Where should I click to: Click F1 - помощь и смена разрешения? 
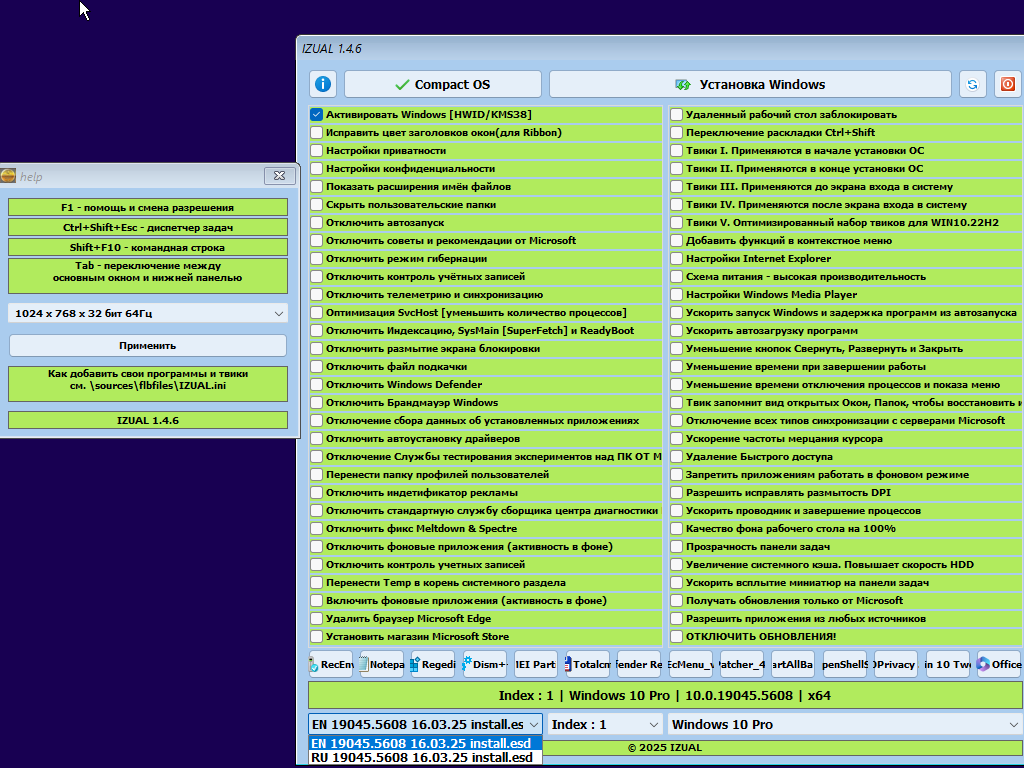[x=148, y=208]
